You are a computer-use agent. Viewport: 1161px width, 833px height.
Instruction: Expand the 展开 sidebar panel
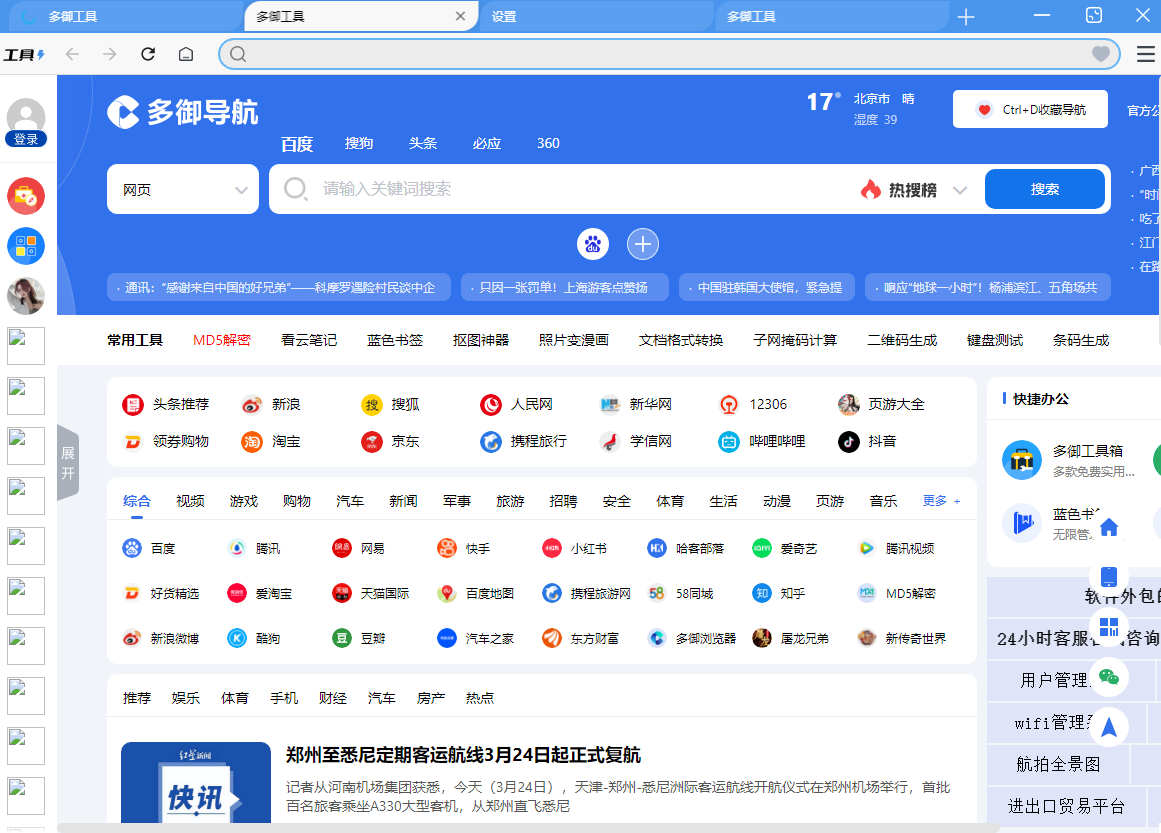68,461
